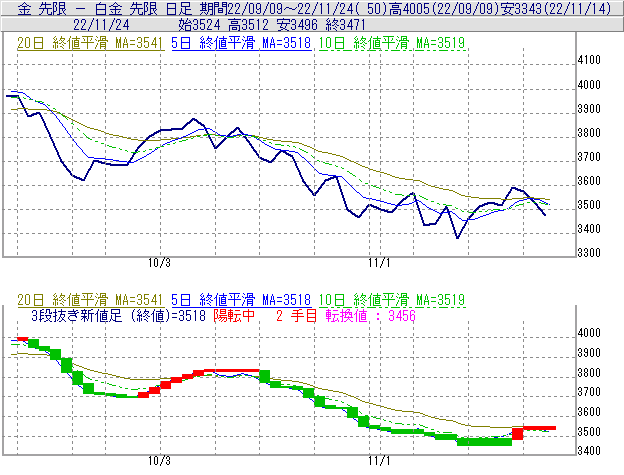The height and width of the screenshot is (475, 624).
Task: Select the upper chart's '5日 終値平滑 MA=3518' legend
Action: point(241,43)
